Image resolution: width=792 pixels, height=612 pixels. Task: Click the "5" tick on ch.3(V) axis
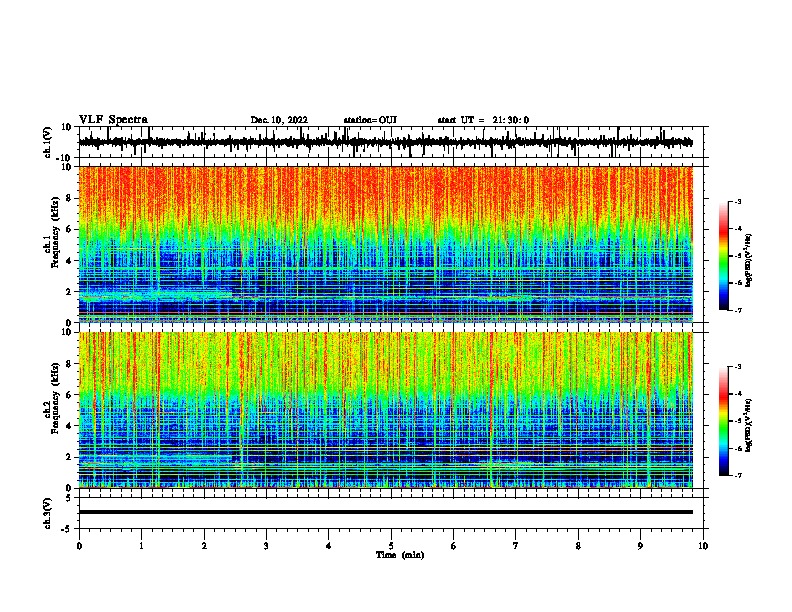click(70, 497)
